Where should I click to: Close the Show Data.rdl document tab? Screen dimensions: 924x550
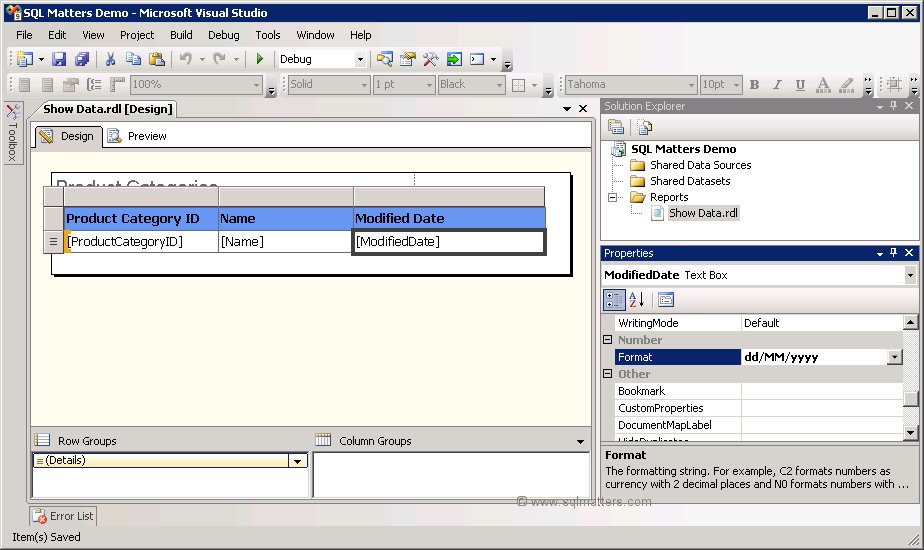click(x=583, y=108)
